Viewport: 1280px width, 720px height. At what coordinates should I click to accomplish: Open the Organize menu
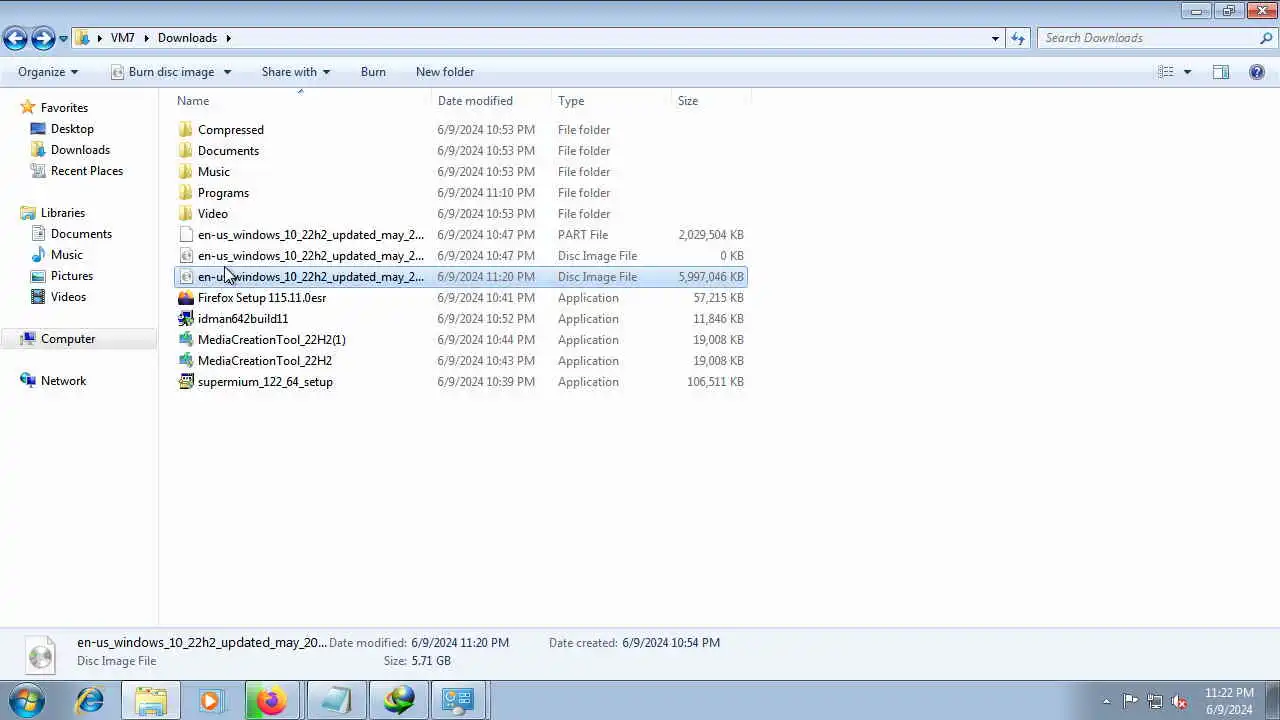[48, 72]
